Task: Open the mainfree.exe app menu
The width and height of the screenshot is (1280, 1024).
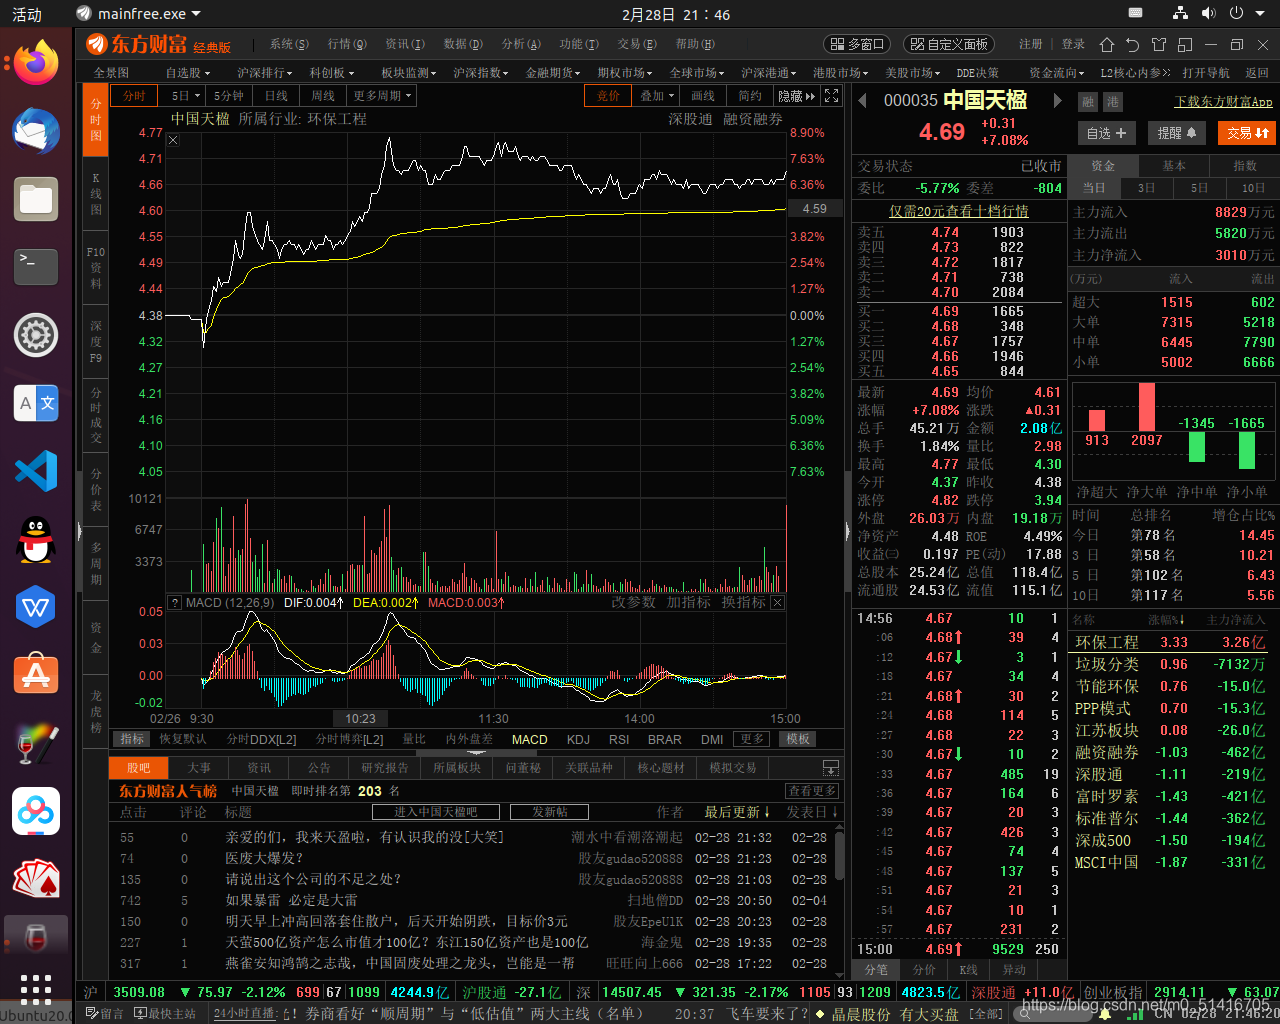Action: (139, 14)
